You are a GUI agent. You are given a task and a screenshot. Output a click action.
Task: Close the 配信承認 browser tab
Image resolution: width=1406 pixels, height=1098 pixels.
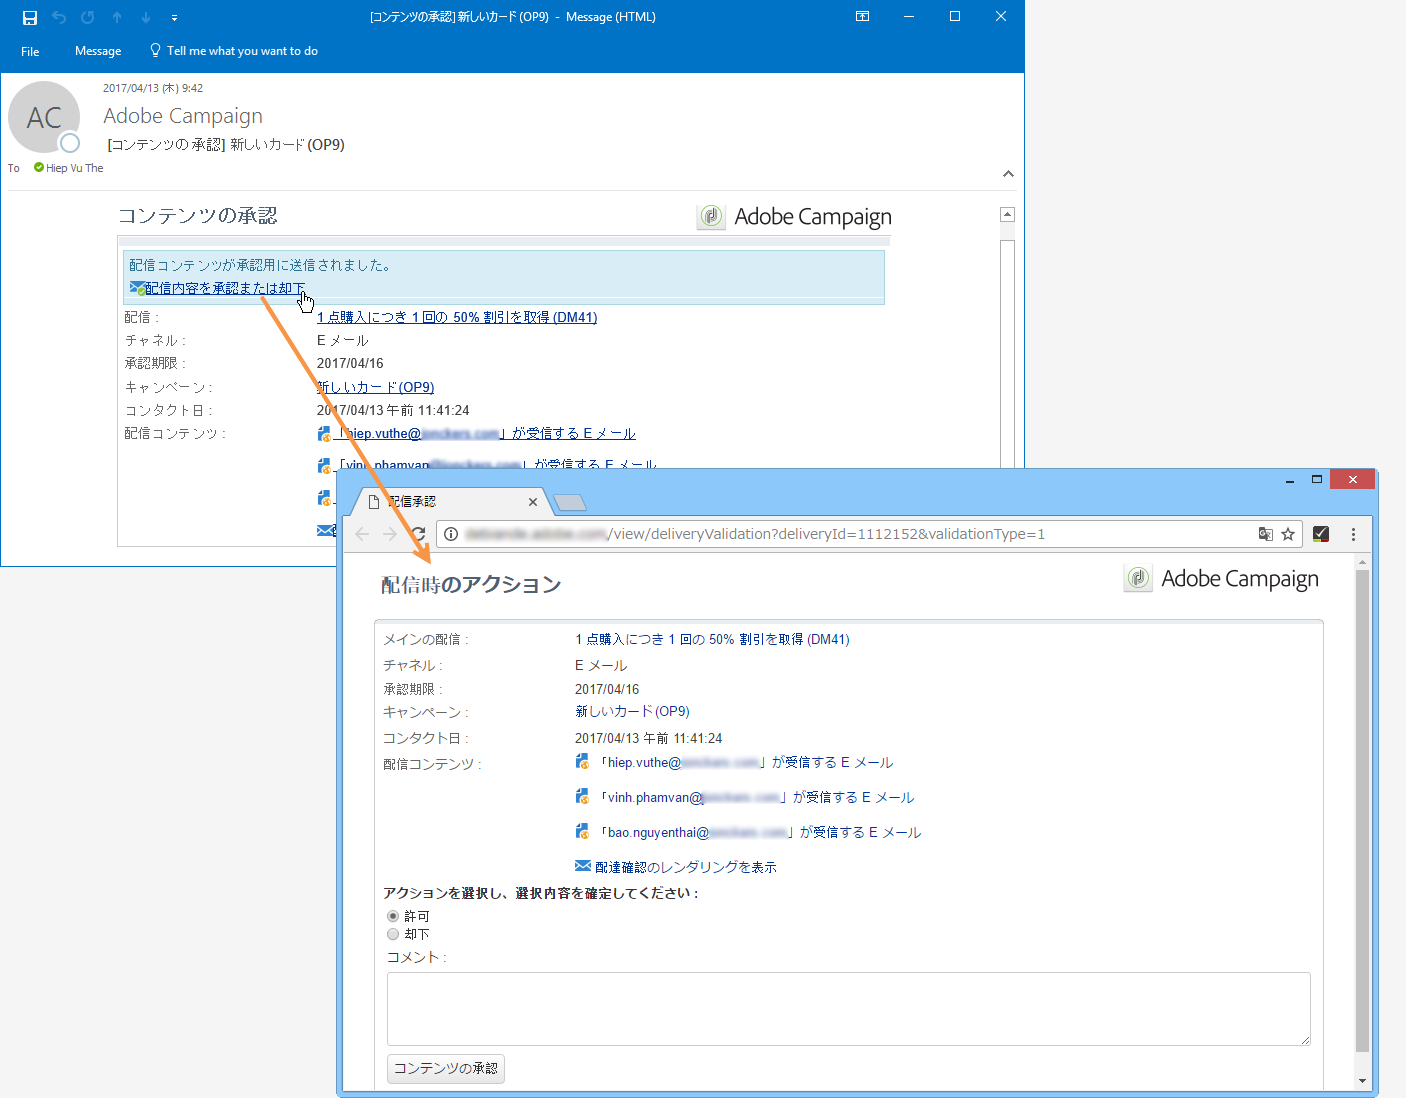click(x=533, y=502)
